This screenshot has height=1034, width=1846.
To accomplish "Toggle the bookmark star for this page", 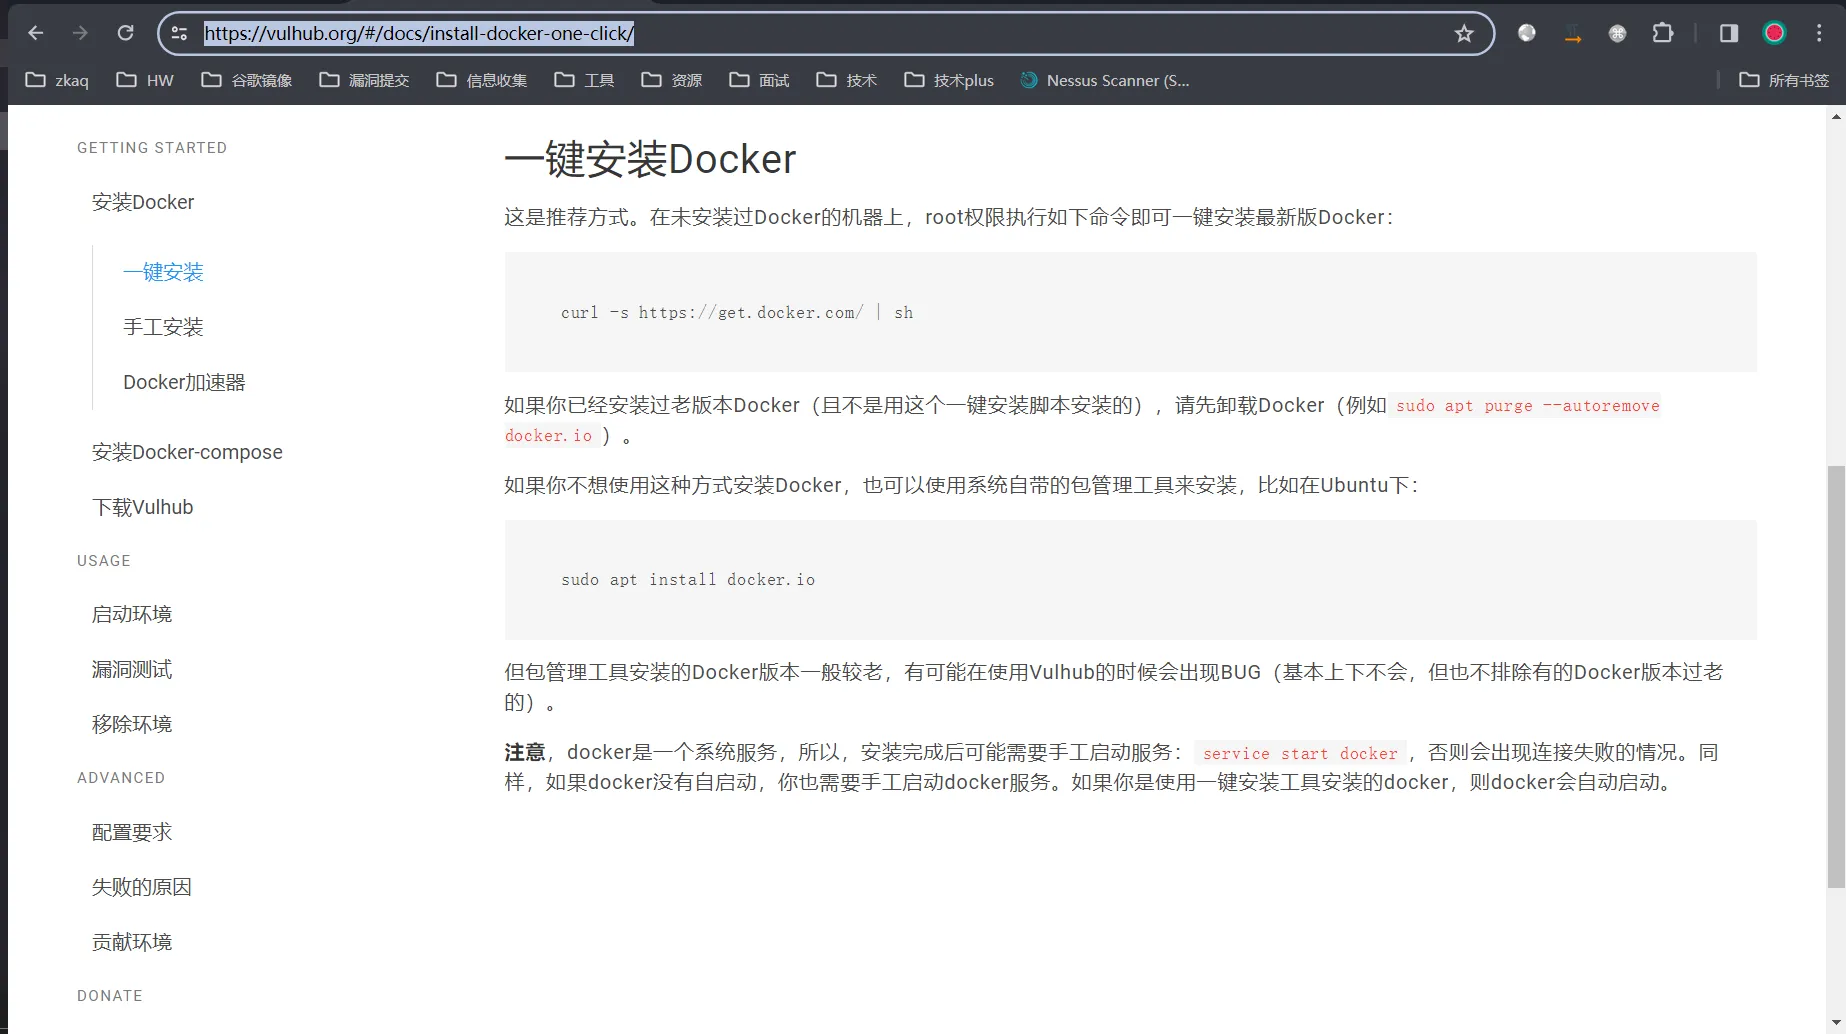I will (x=1464, y=33).
